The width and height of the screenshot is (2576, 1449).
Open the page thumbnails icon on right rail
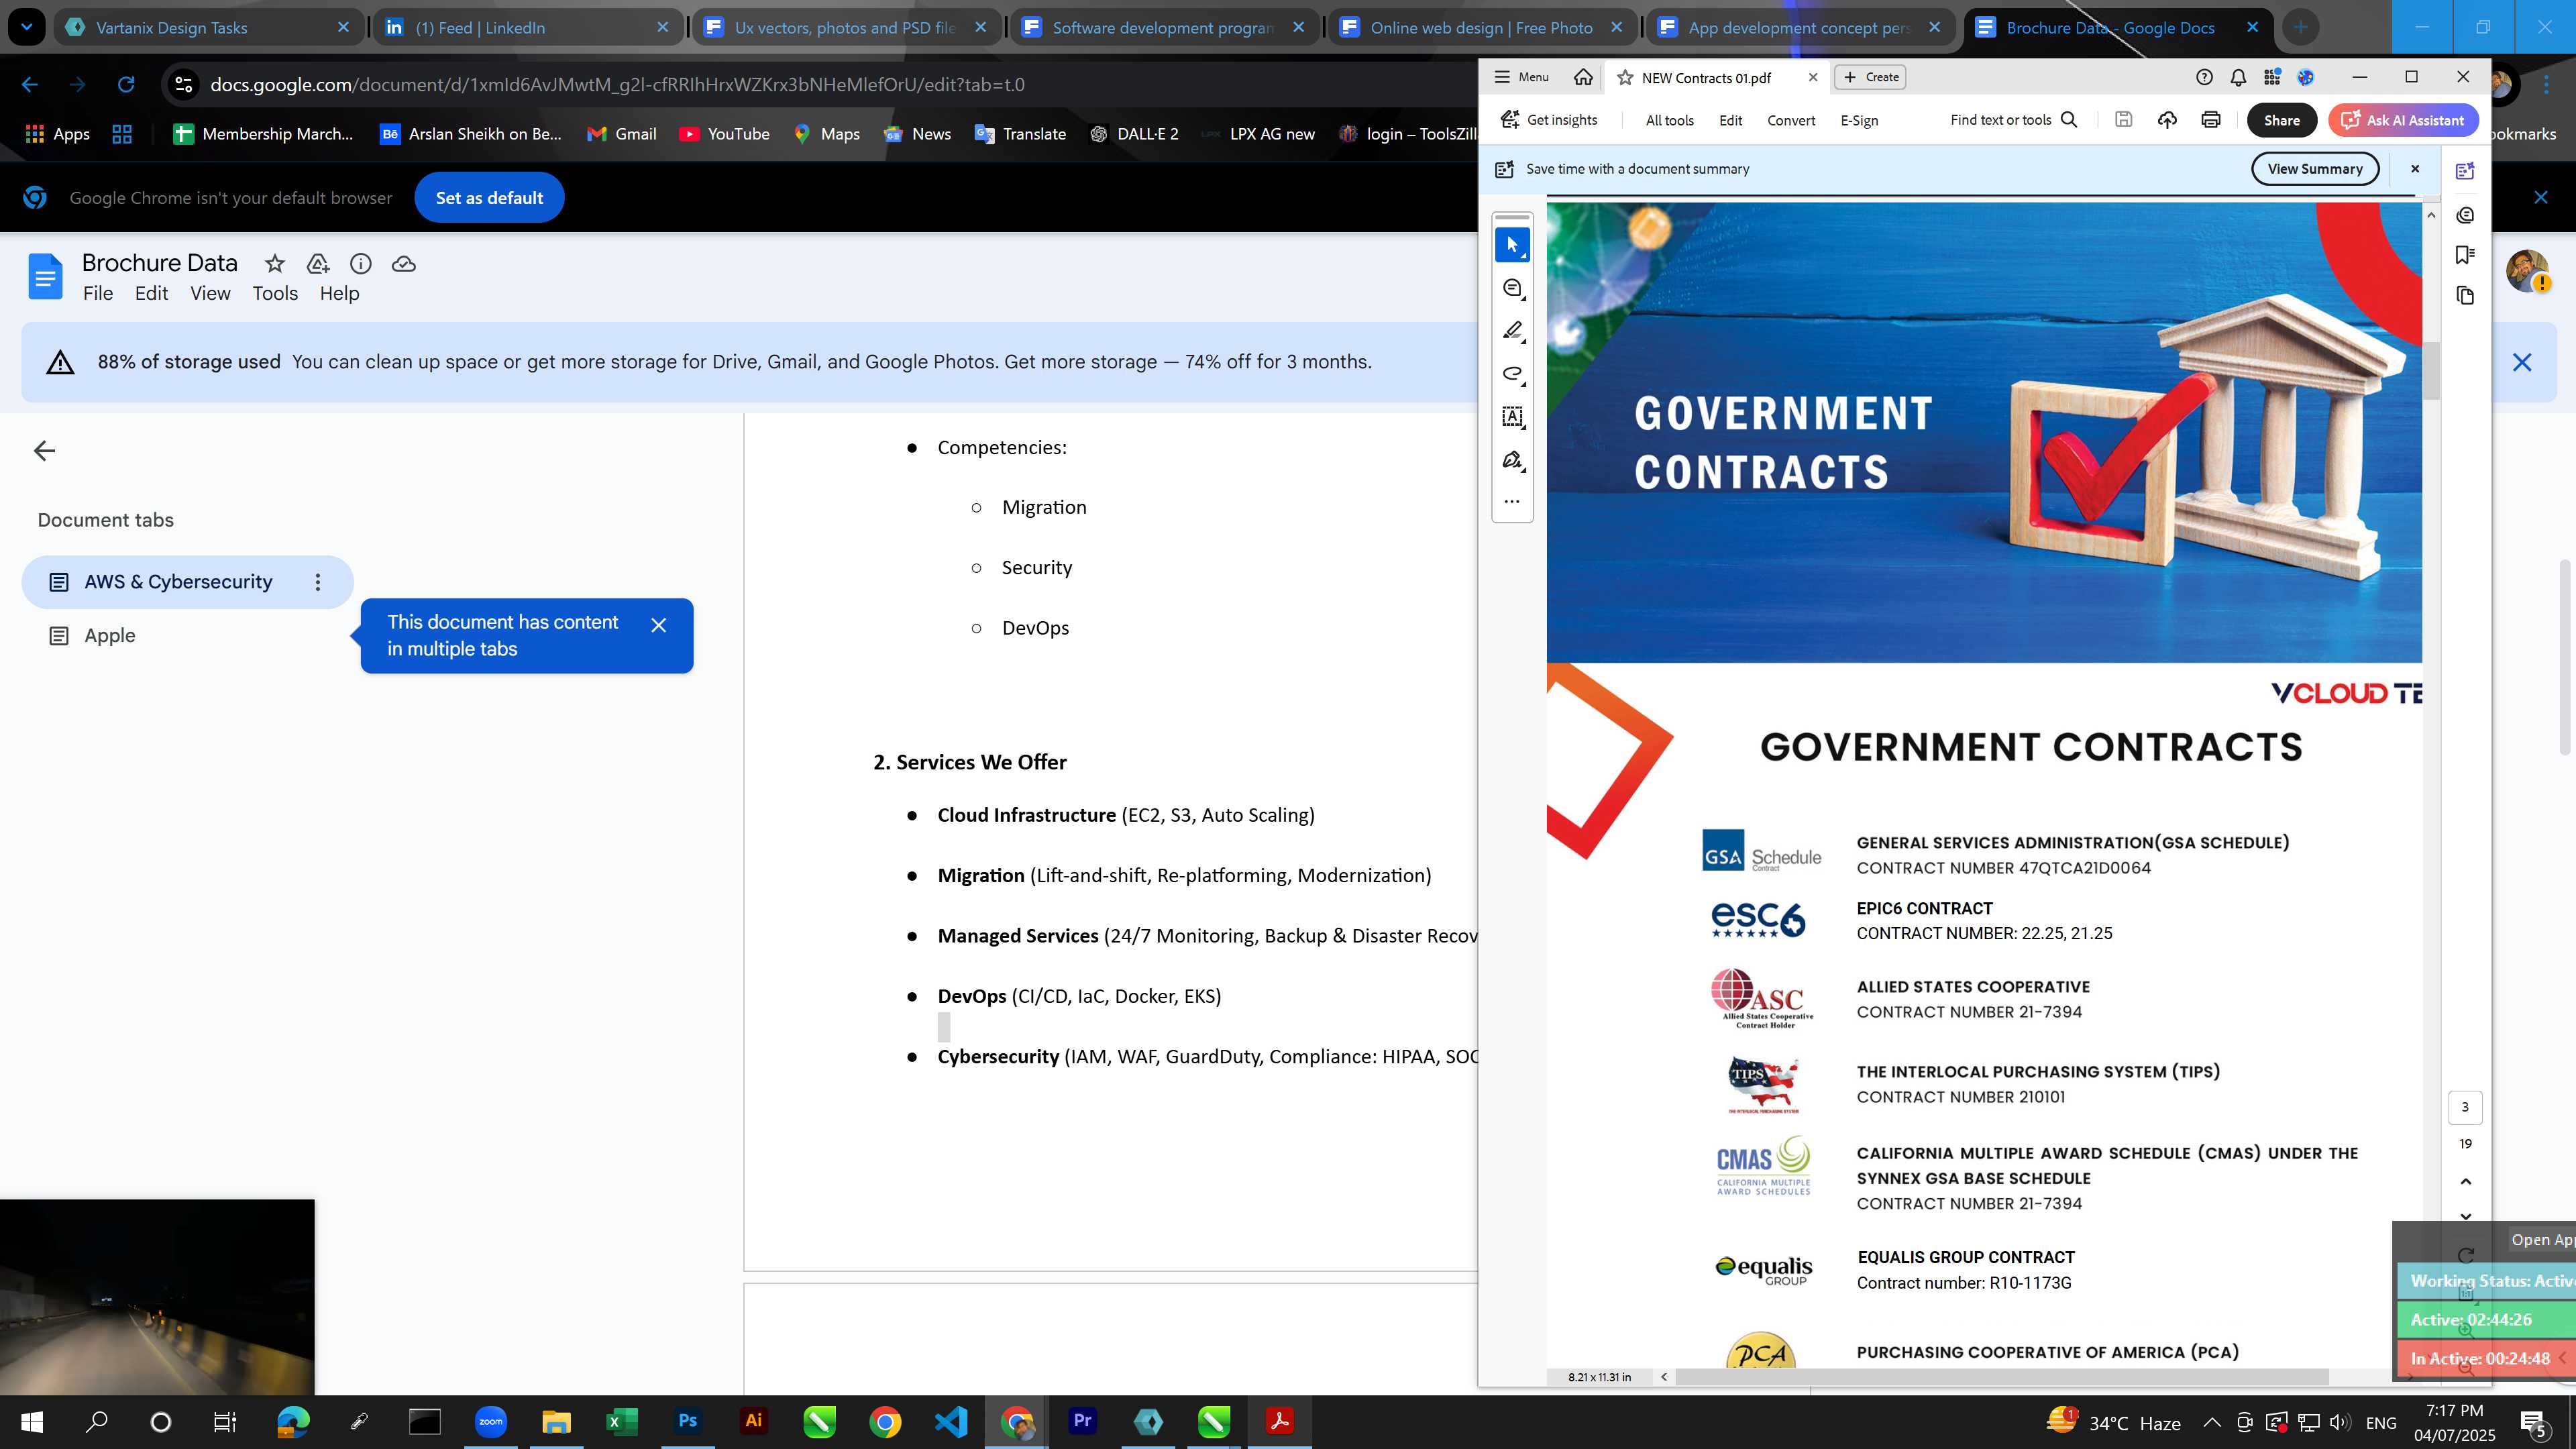click(x=2465, y=296)
